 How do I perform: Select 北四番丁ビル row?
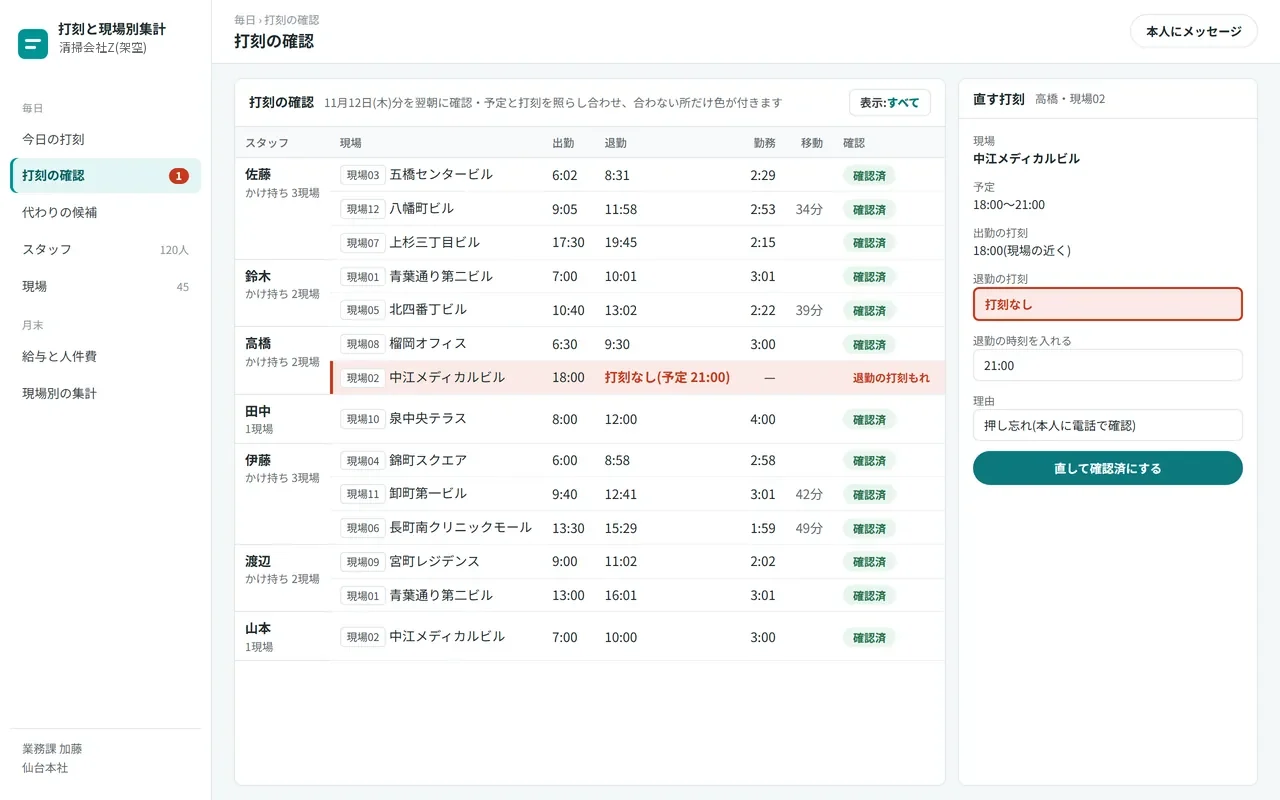point(638,310)
